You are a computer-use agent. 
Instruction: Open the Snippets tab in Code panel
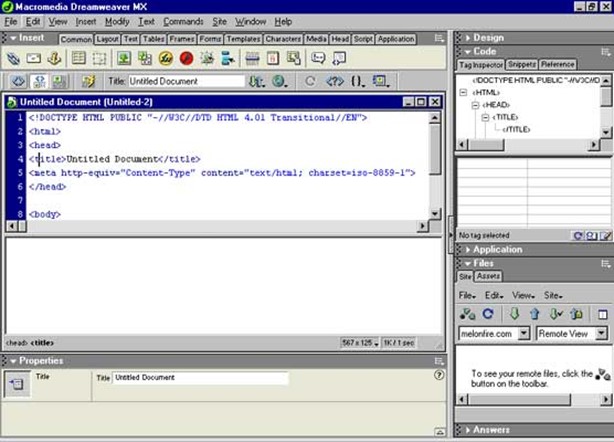coord(520,64)
